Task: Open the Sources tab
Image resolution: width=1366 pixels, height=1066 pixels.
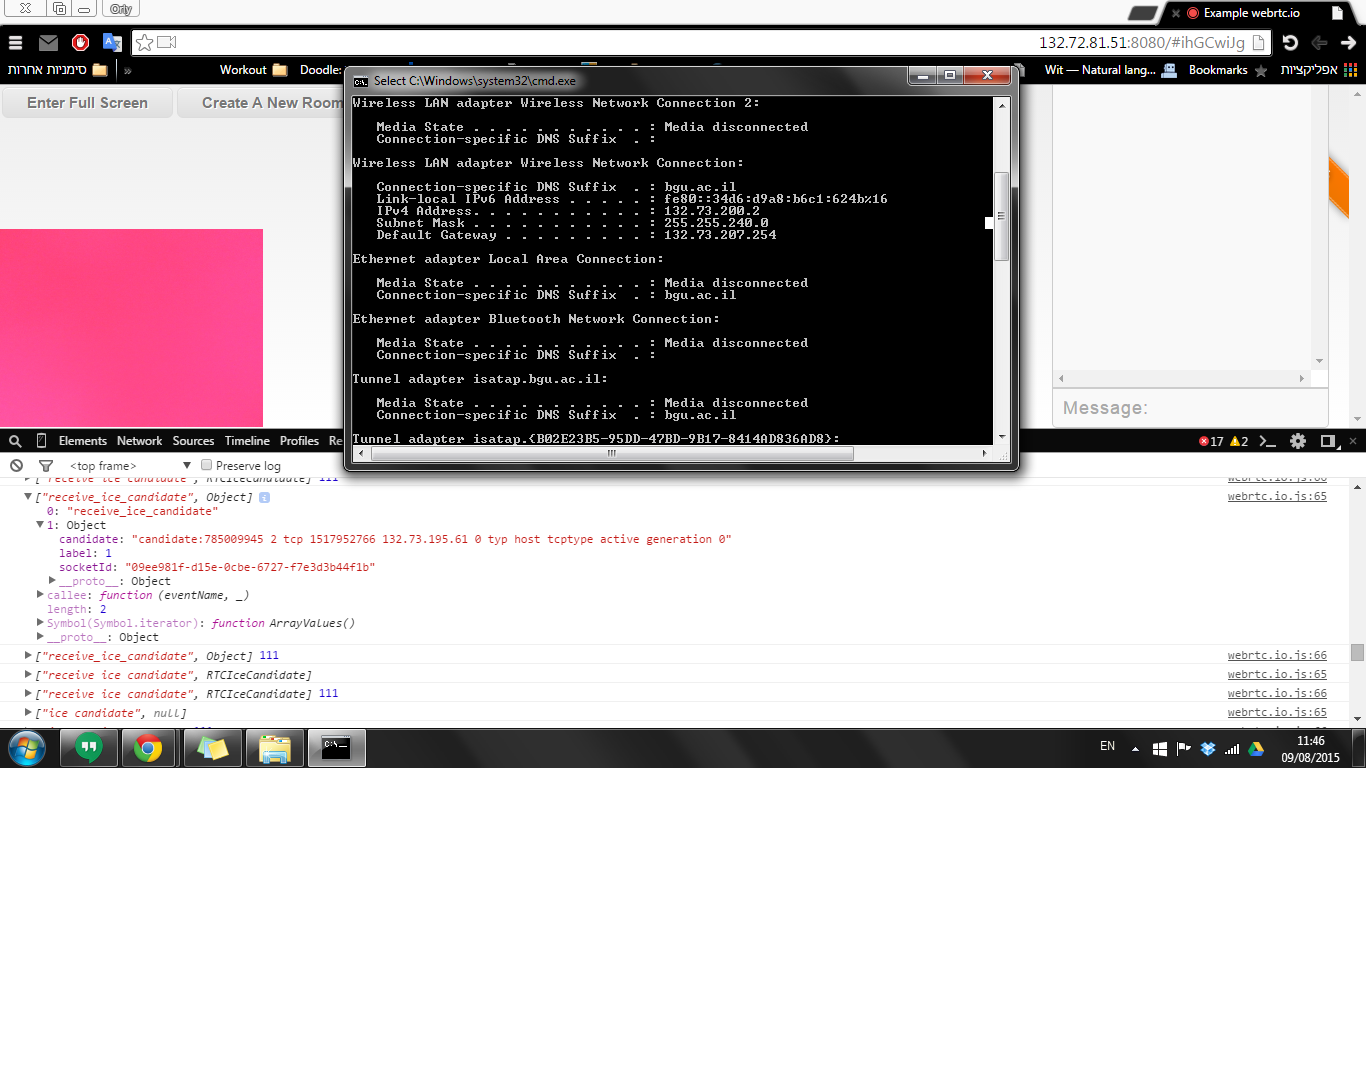Action: pos(193,441)
